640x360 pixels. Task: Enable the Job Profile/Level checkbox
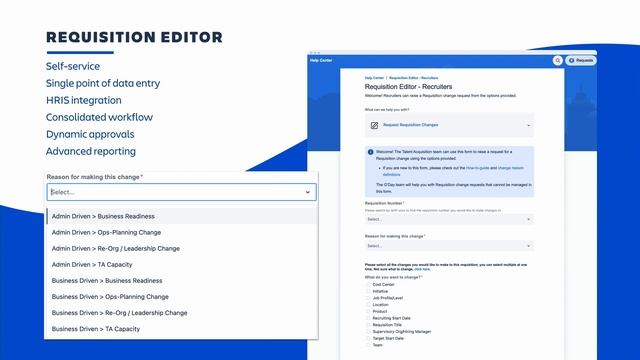[x=369, y=298]
